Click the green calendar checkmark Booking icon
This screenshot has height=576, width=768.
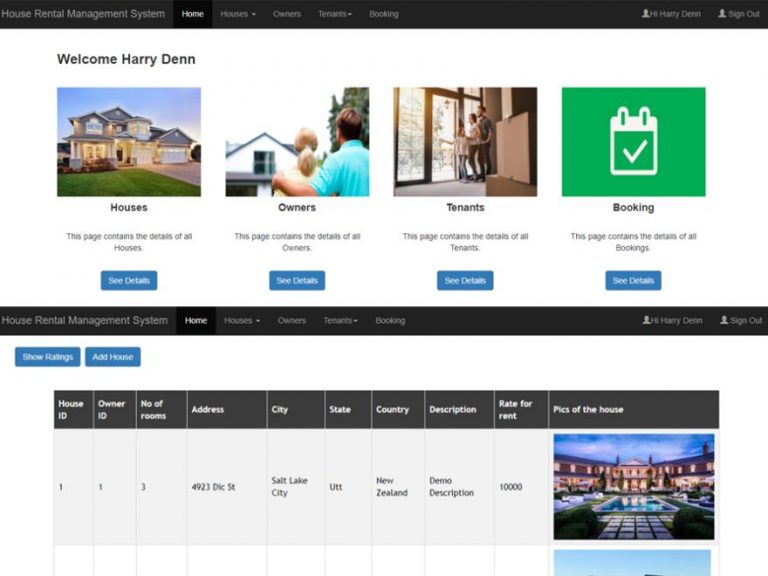pos(633,141)
